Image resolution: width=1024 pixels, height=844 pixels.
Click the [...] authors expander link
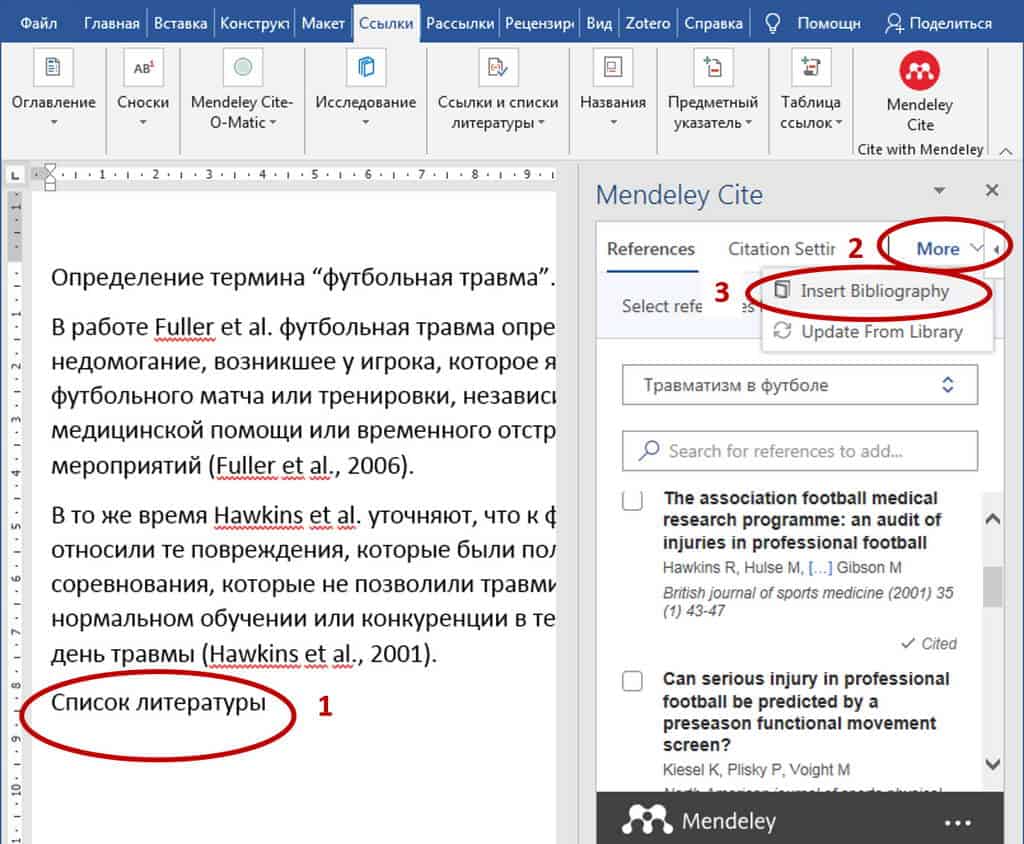tap(820, 568)
